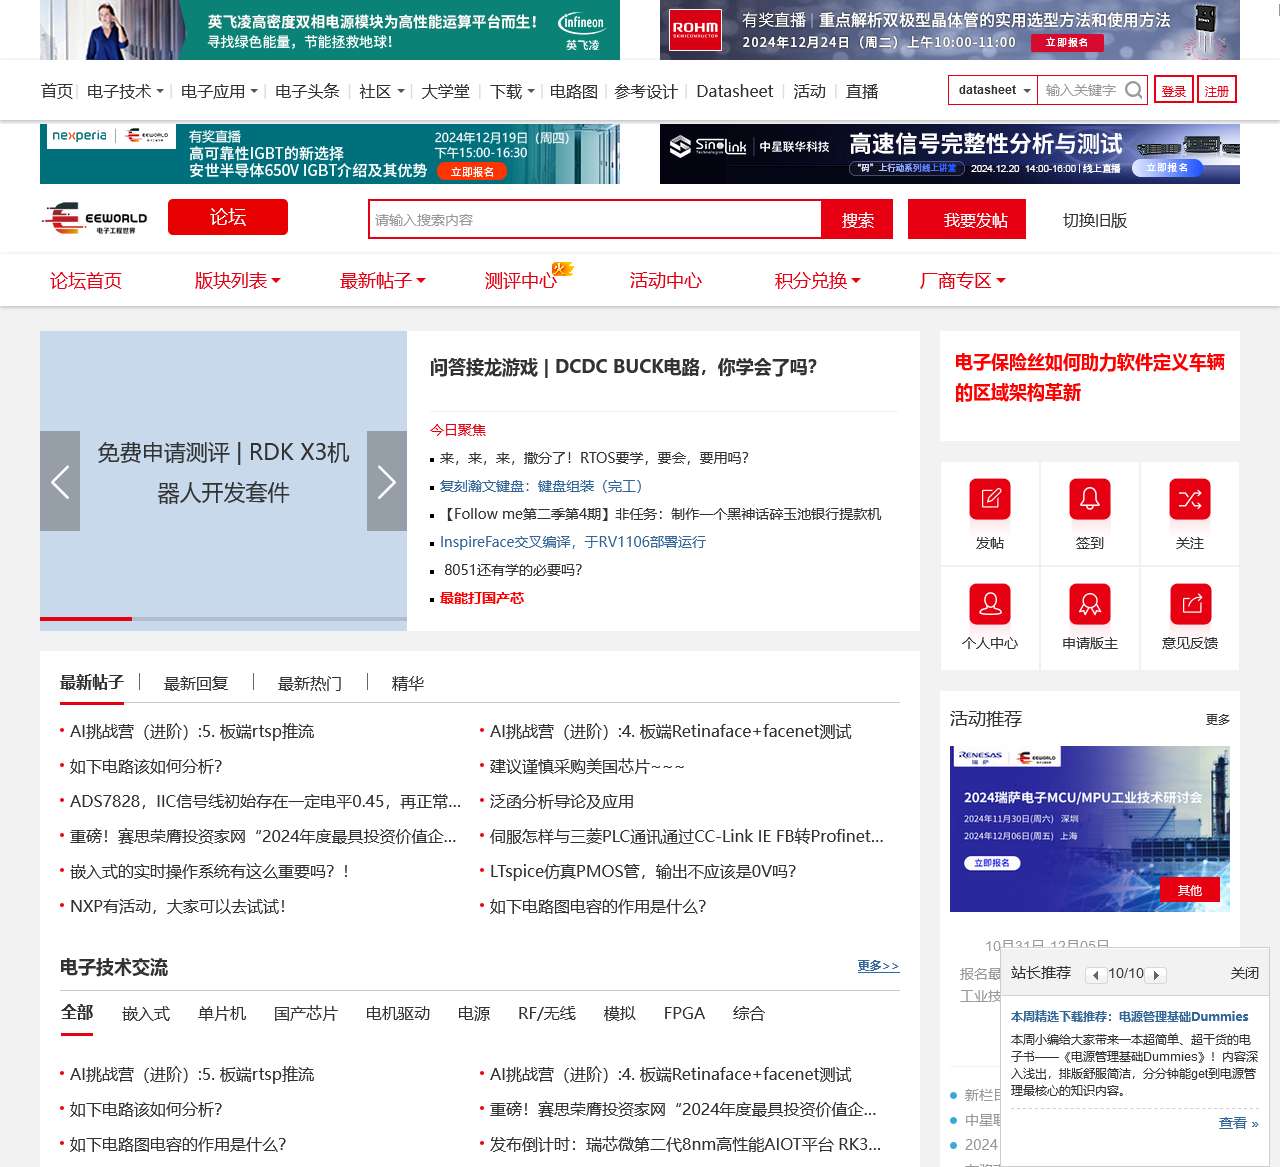Open 活动中心 in forum navigation

pyautogui.click(x=666, y=281)
